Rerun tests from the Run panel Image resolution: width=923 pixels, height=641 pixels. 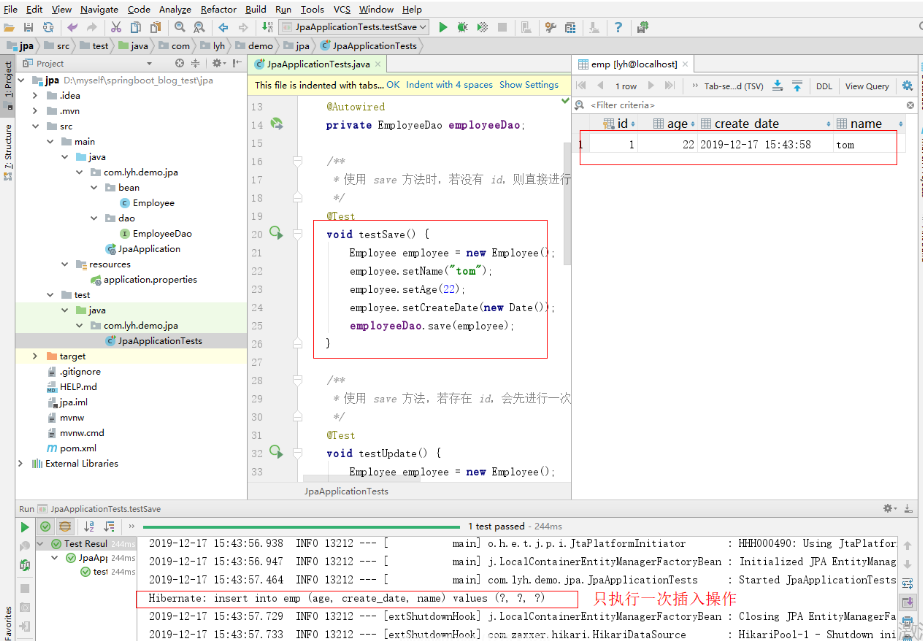point(25,526)
